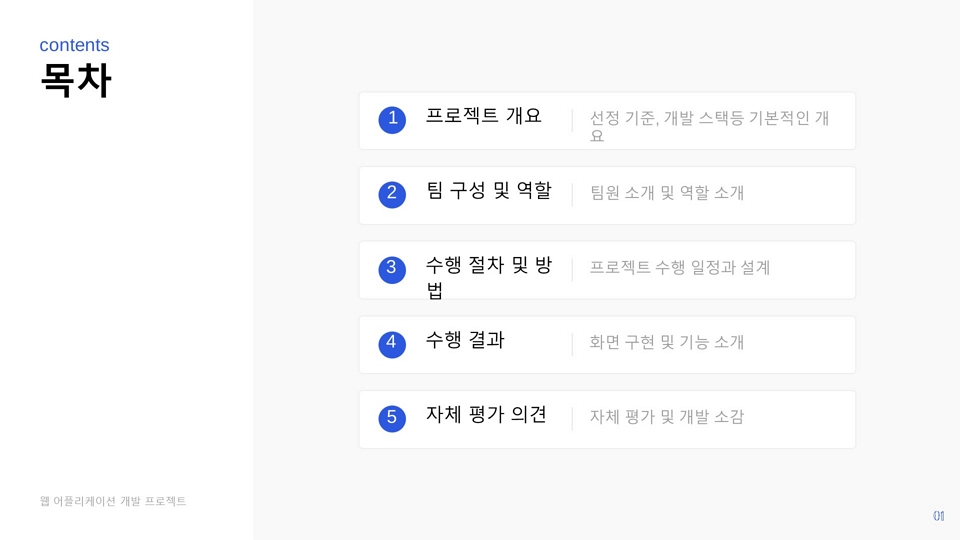The image size is (960, 540).
Task: Select the 프로젝트 개요 title
Action: 484,116
